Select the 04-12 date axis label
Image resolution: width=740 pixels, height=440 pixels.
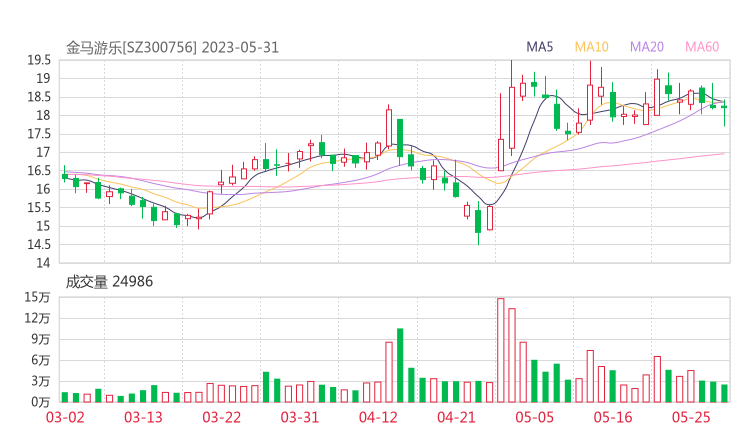pyautogui.click(x=378, y=417)
